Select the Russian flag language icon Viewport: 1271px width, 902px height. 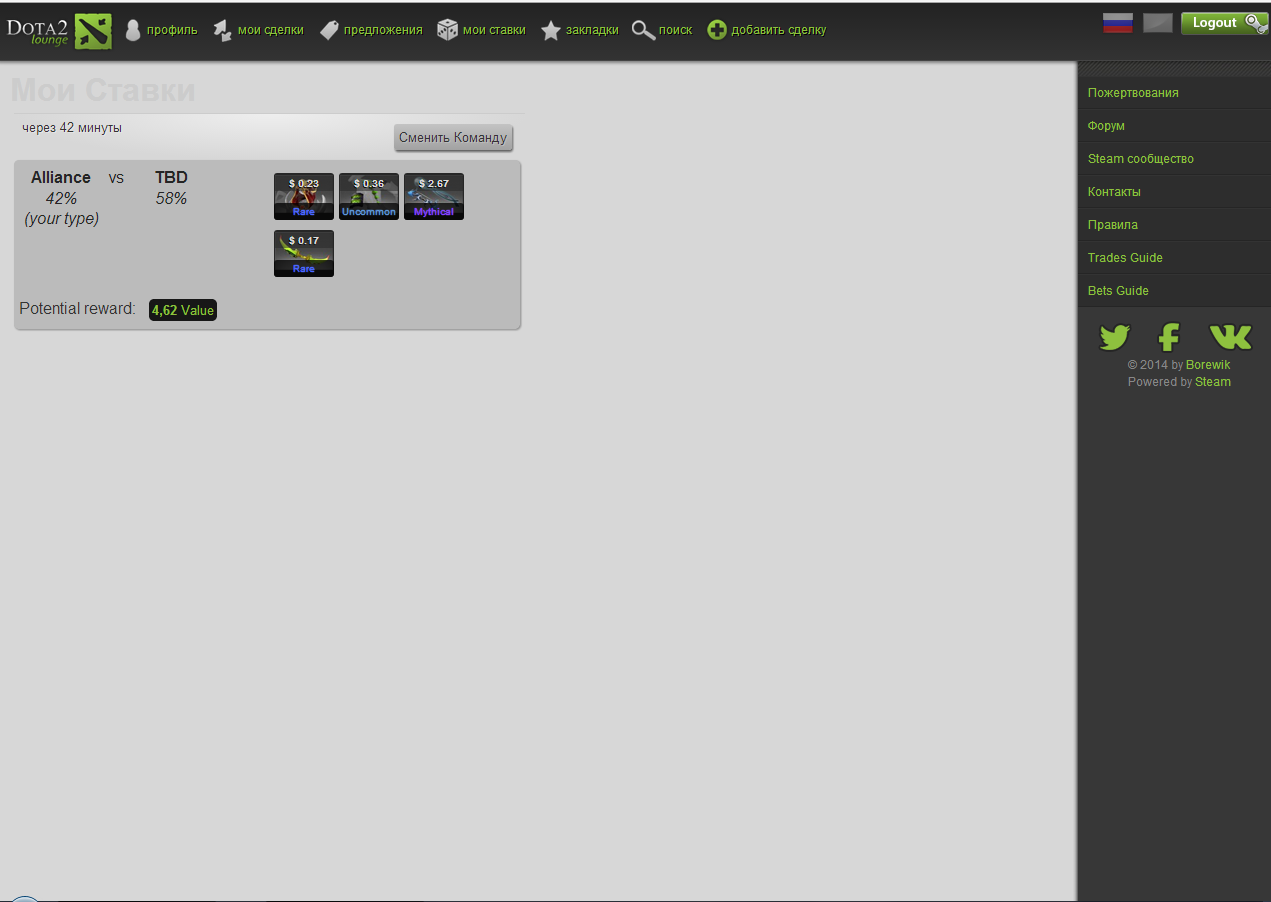[x=1117, y=23]
